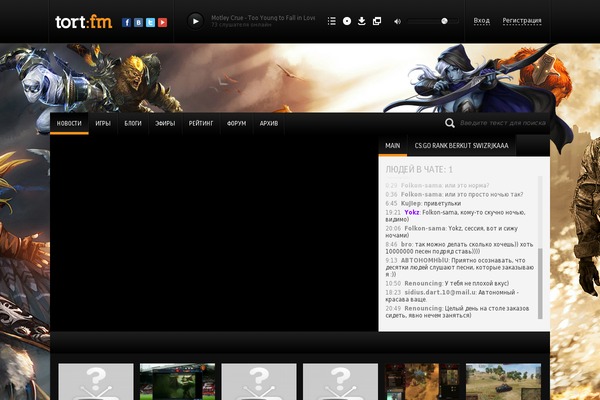Click username bro in chat
Image resolution: width=600 pixels, height=400 pixels.
(x=406, y=244)
